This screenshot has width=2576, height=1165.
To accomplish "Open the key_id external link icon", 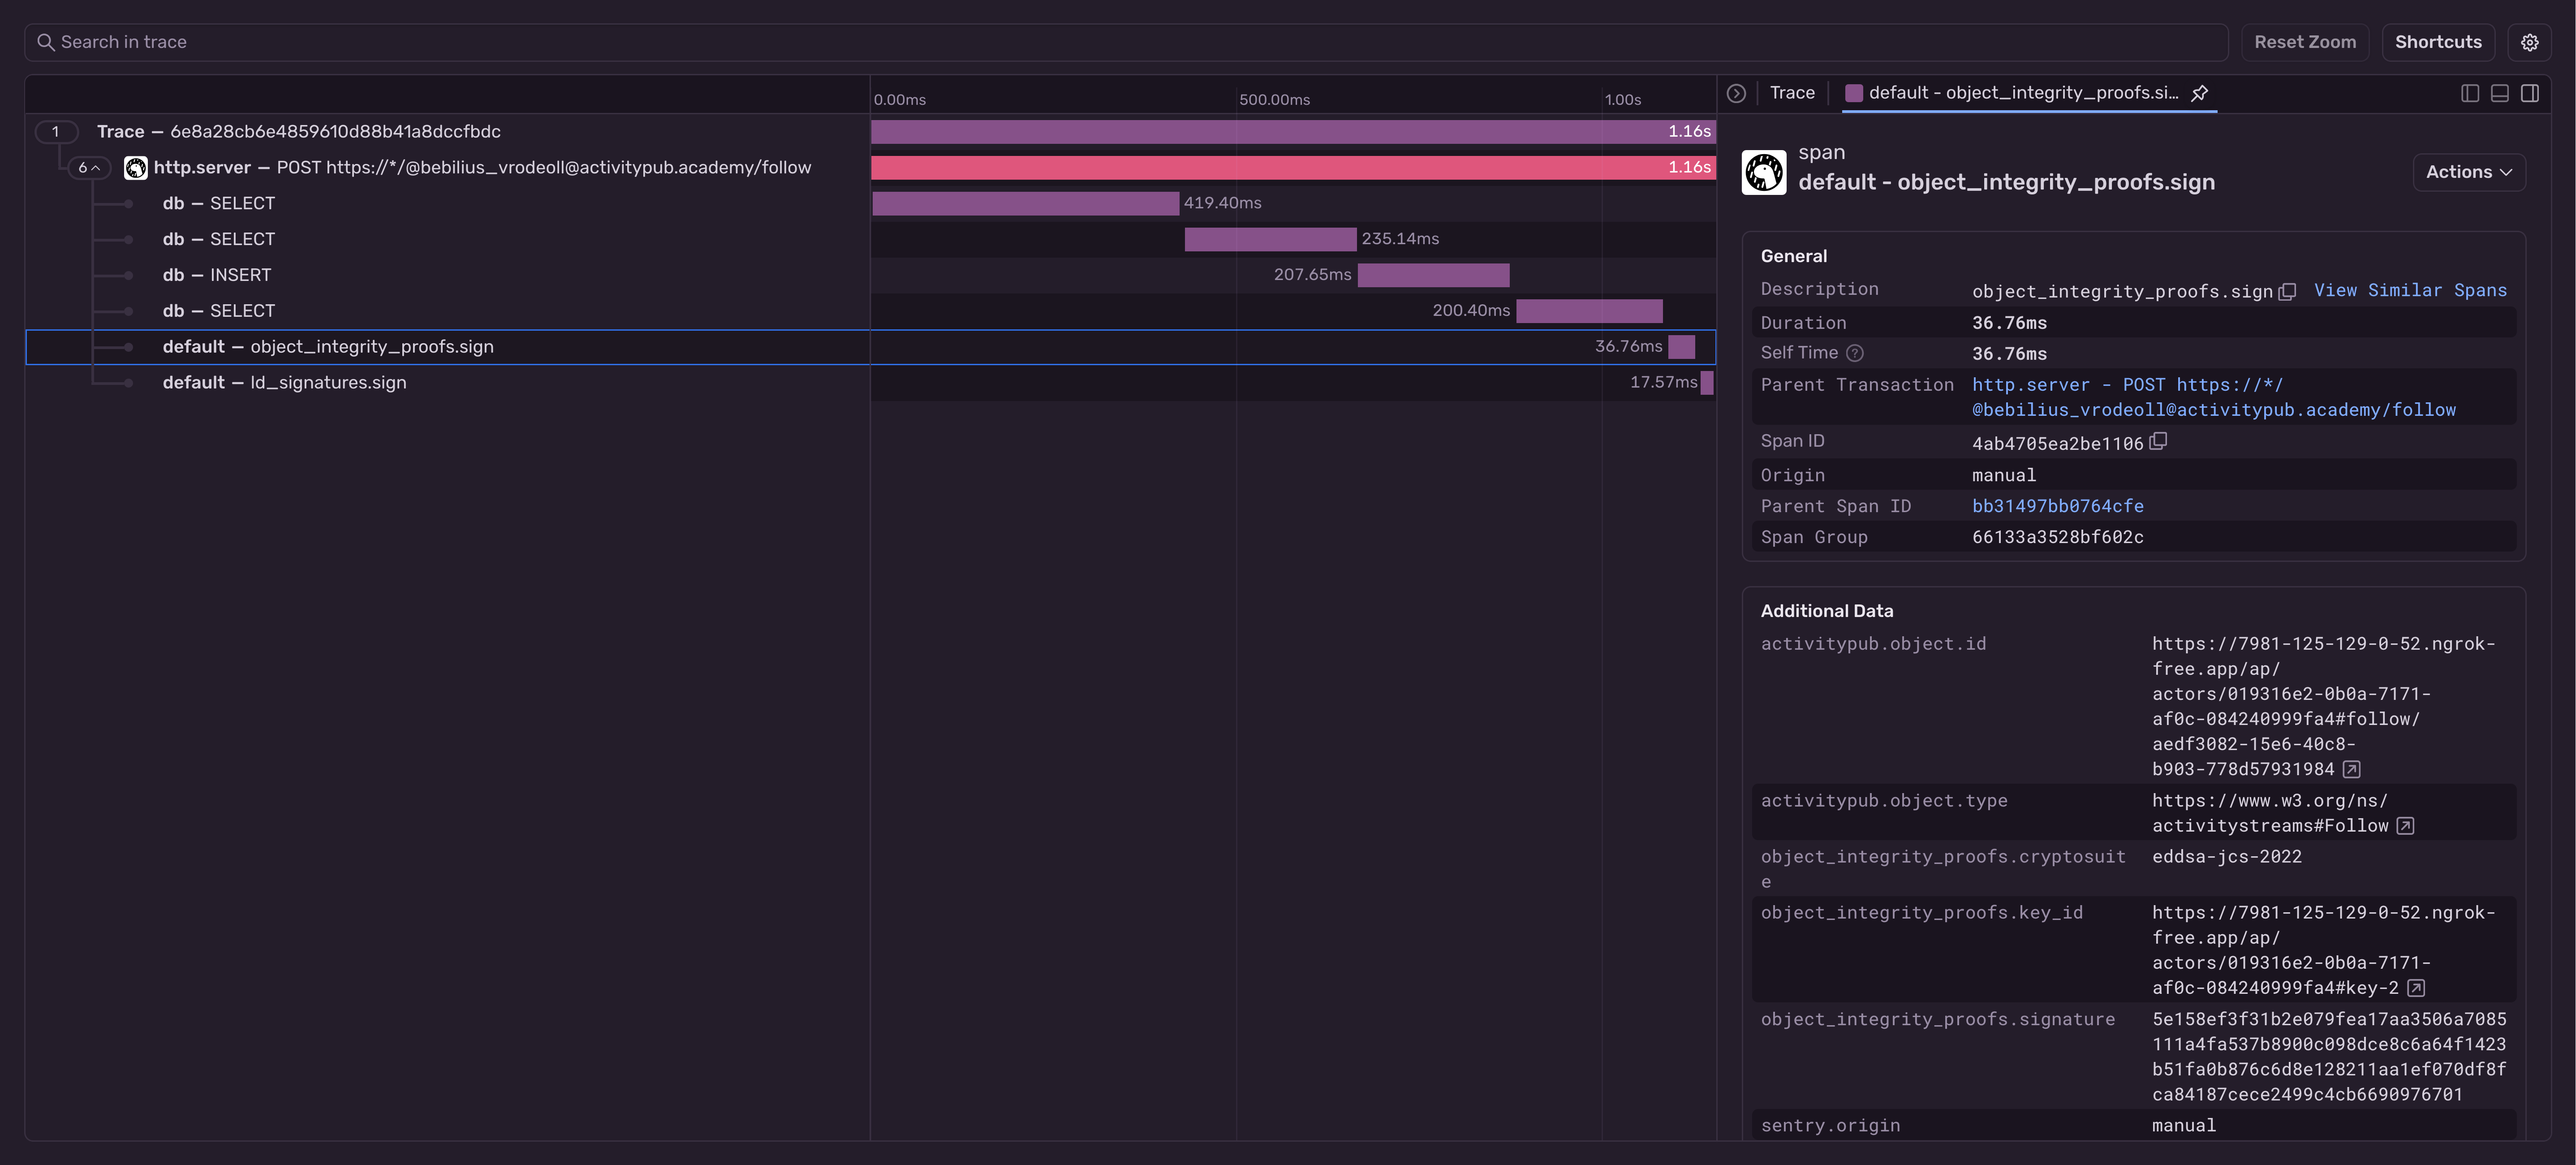I will [x=2415, y=988].
